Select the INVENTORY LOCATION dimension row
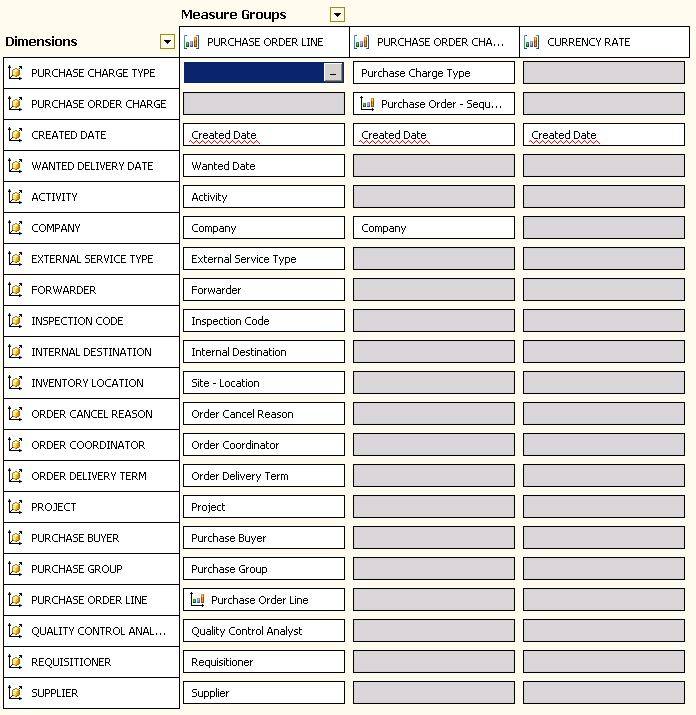The image size is (696, 715). (88, 383)
